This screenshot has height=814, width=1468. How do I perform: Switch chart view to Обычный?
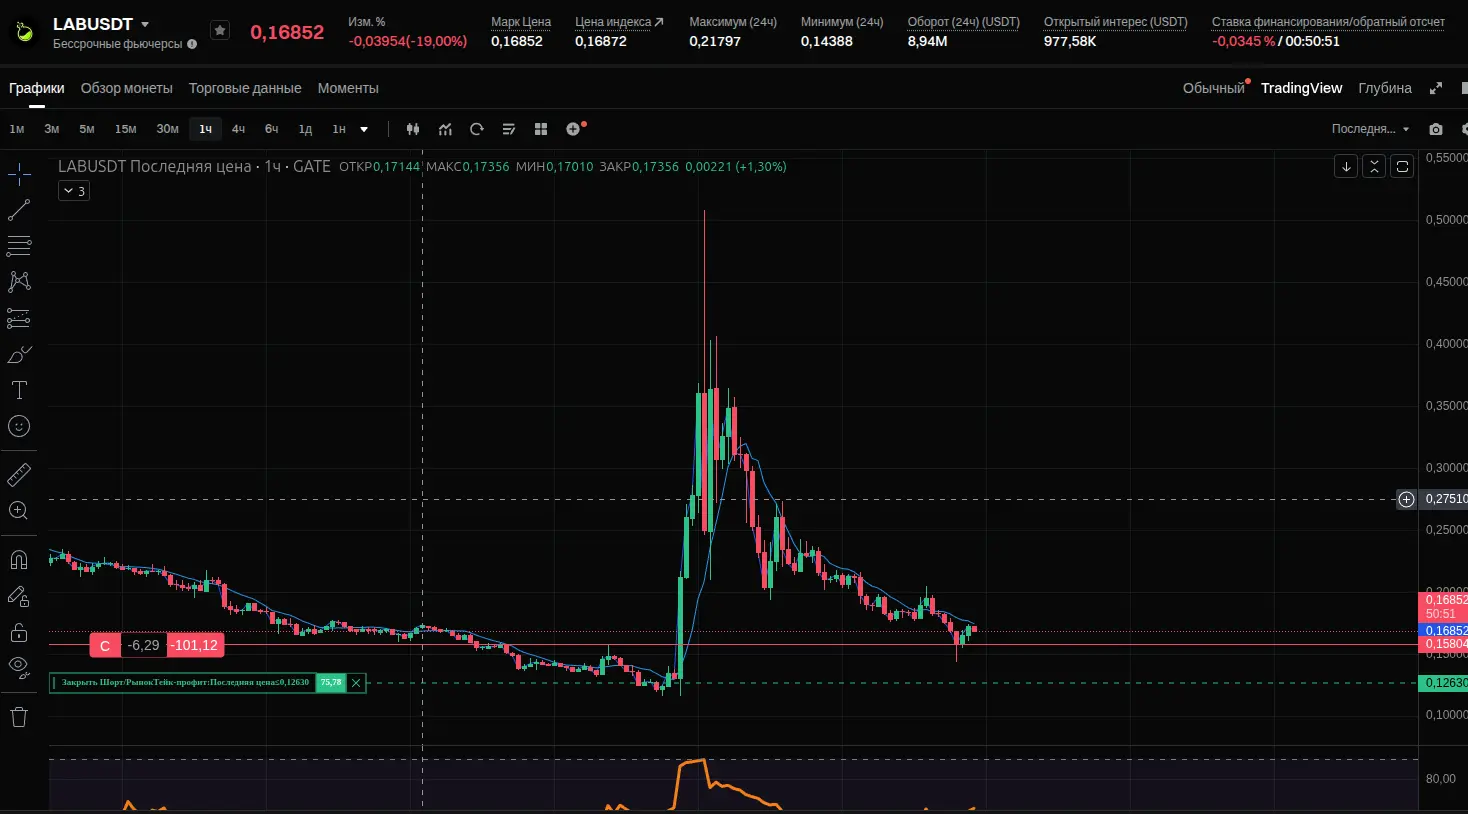(1214, 88)
